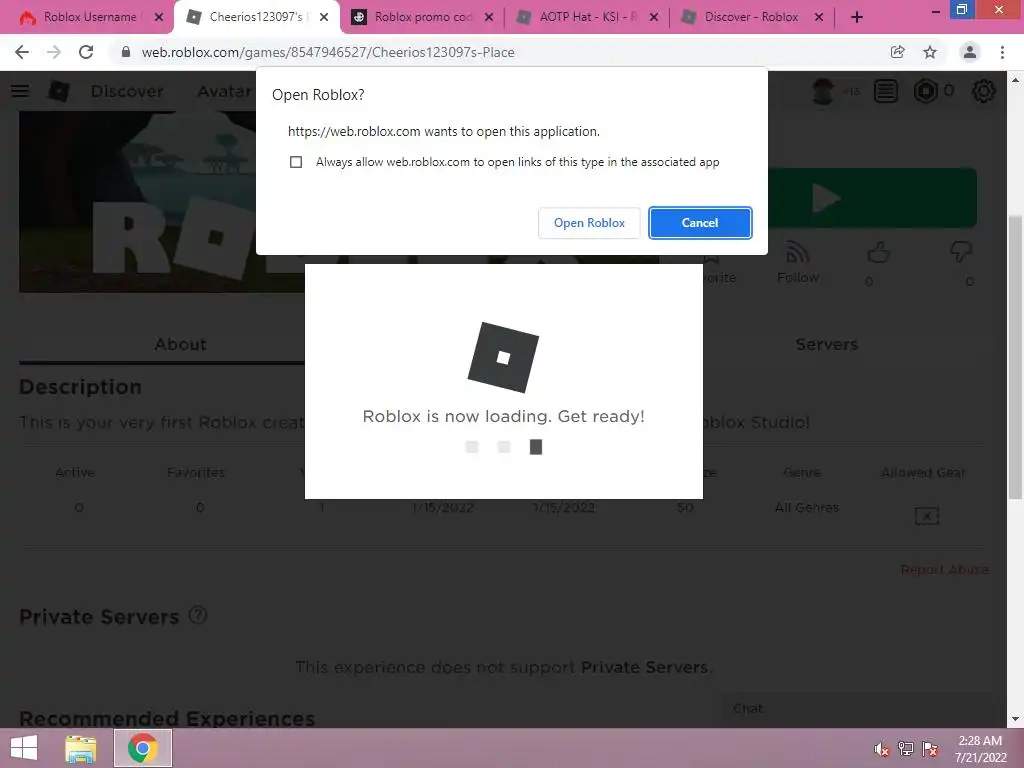Open Avatar in Roblox navbar
Image resolution: width=1024 pixels, height=768 pixels.
(x=224, y=91)
